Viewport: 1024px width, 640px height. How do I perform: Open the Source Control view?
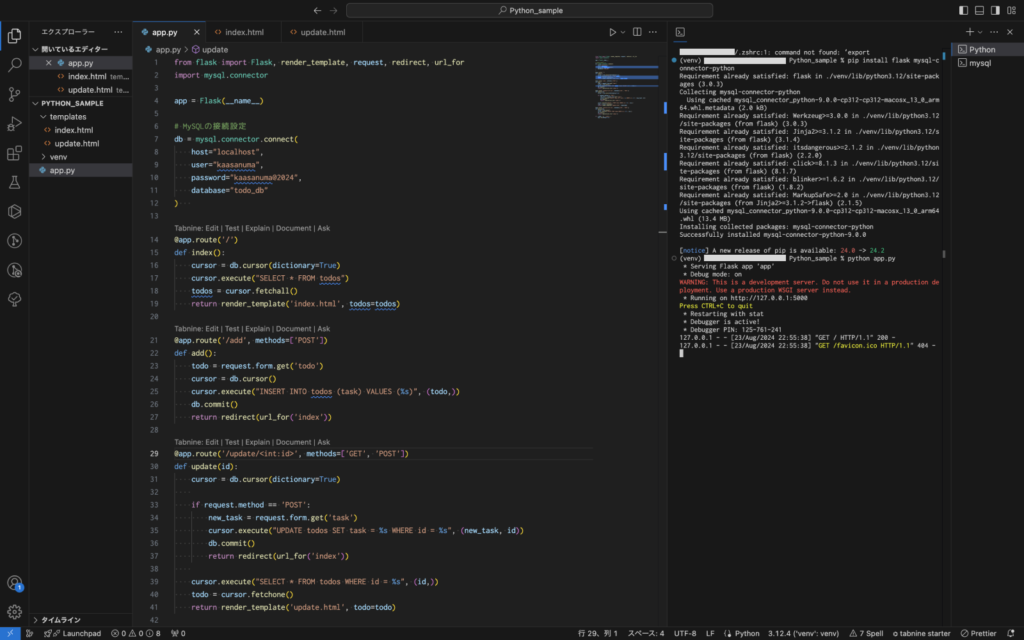14,95
